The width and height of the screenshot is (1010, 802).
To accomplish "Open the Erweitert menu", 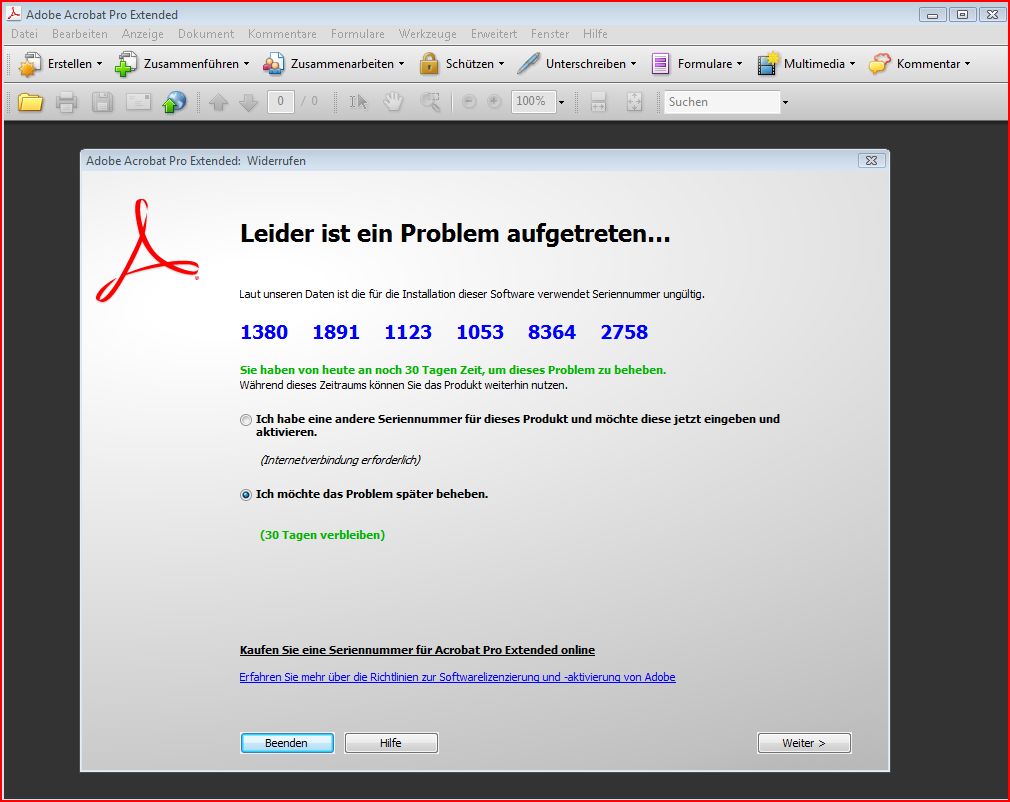I will 494,33.
